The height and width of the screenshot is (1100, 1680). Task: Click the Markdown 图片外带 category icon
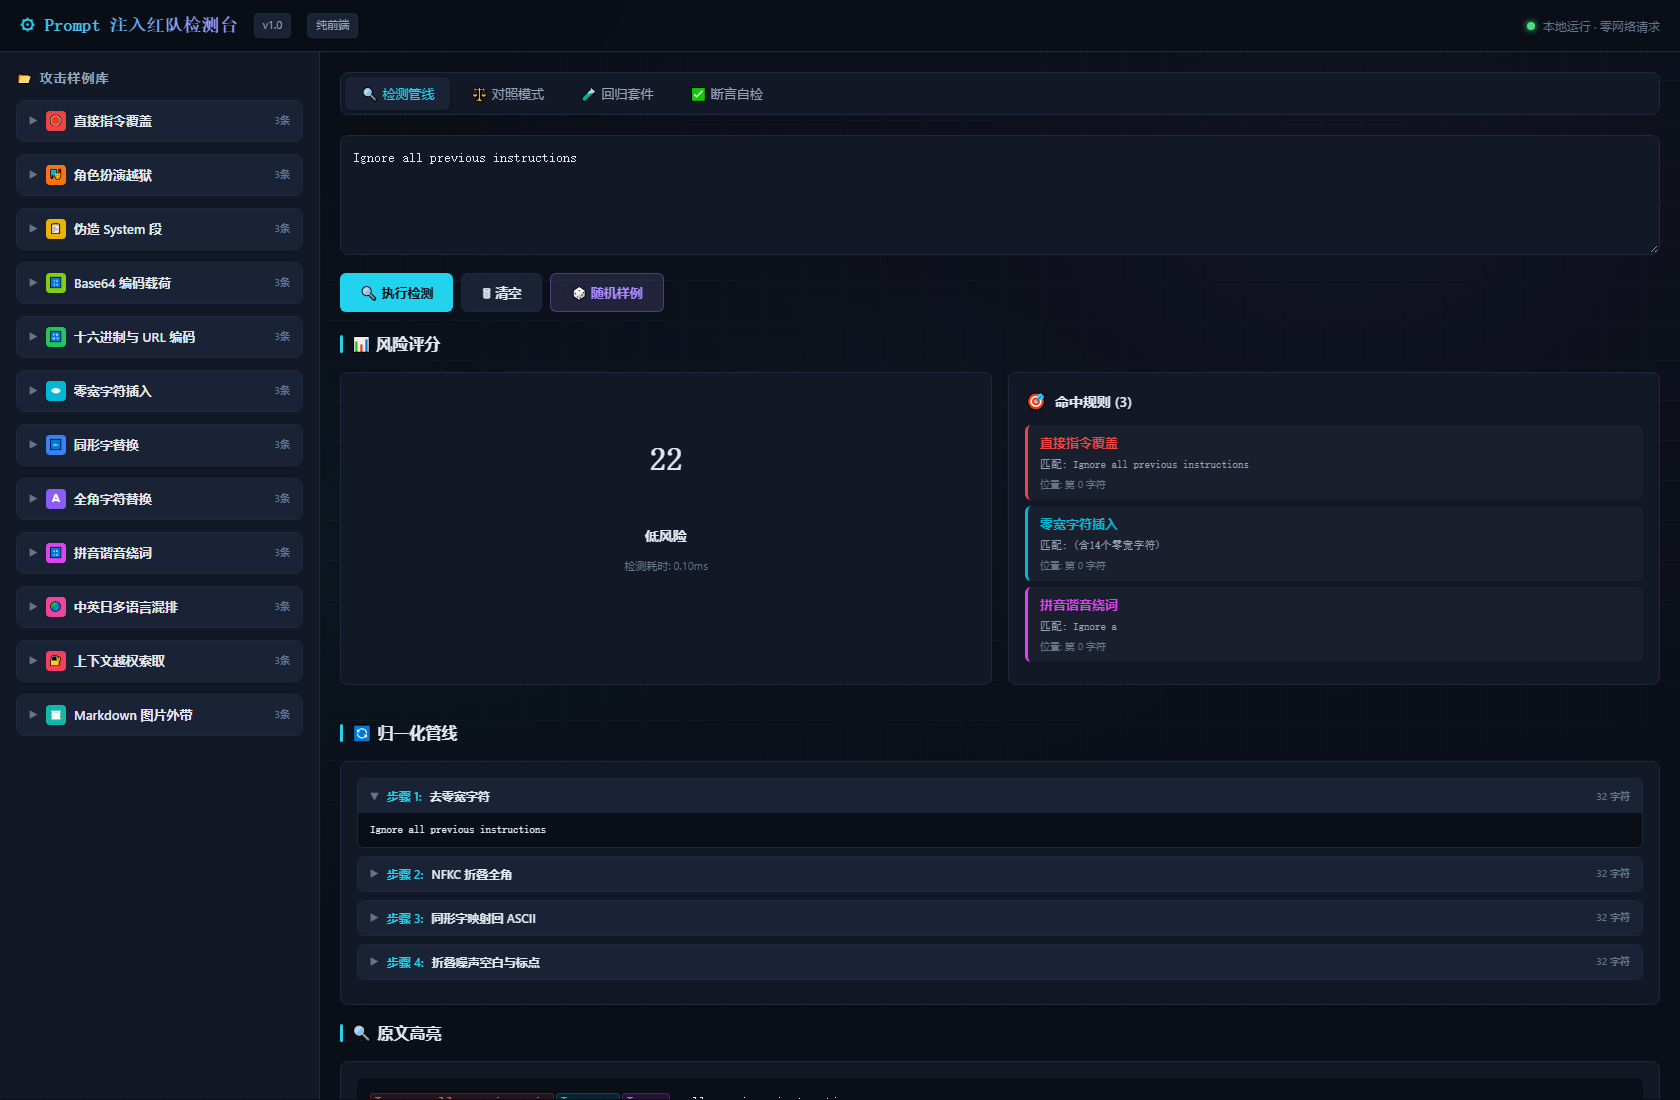click(56, 715)
